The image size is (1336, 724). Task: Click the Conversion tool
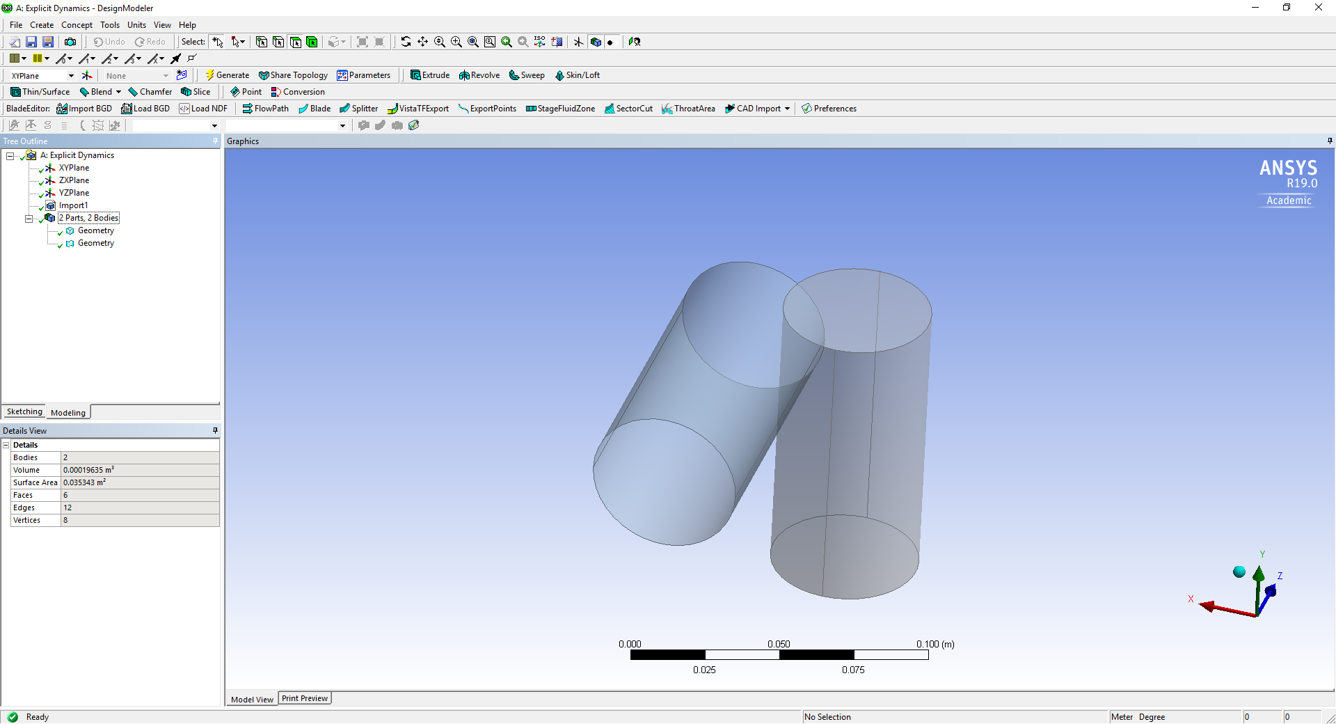pyautogui.click(x=297, y=92)
